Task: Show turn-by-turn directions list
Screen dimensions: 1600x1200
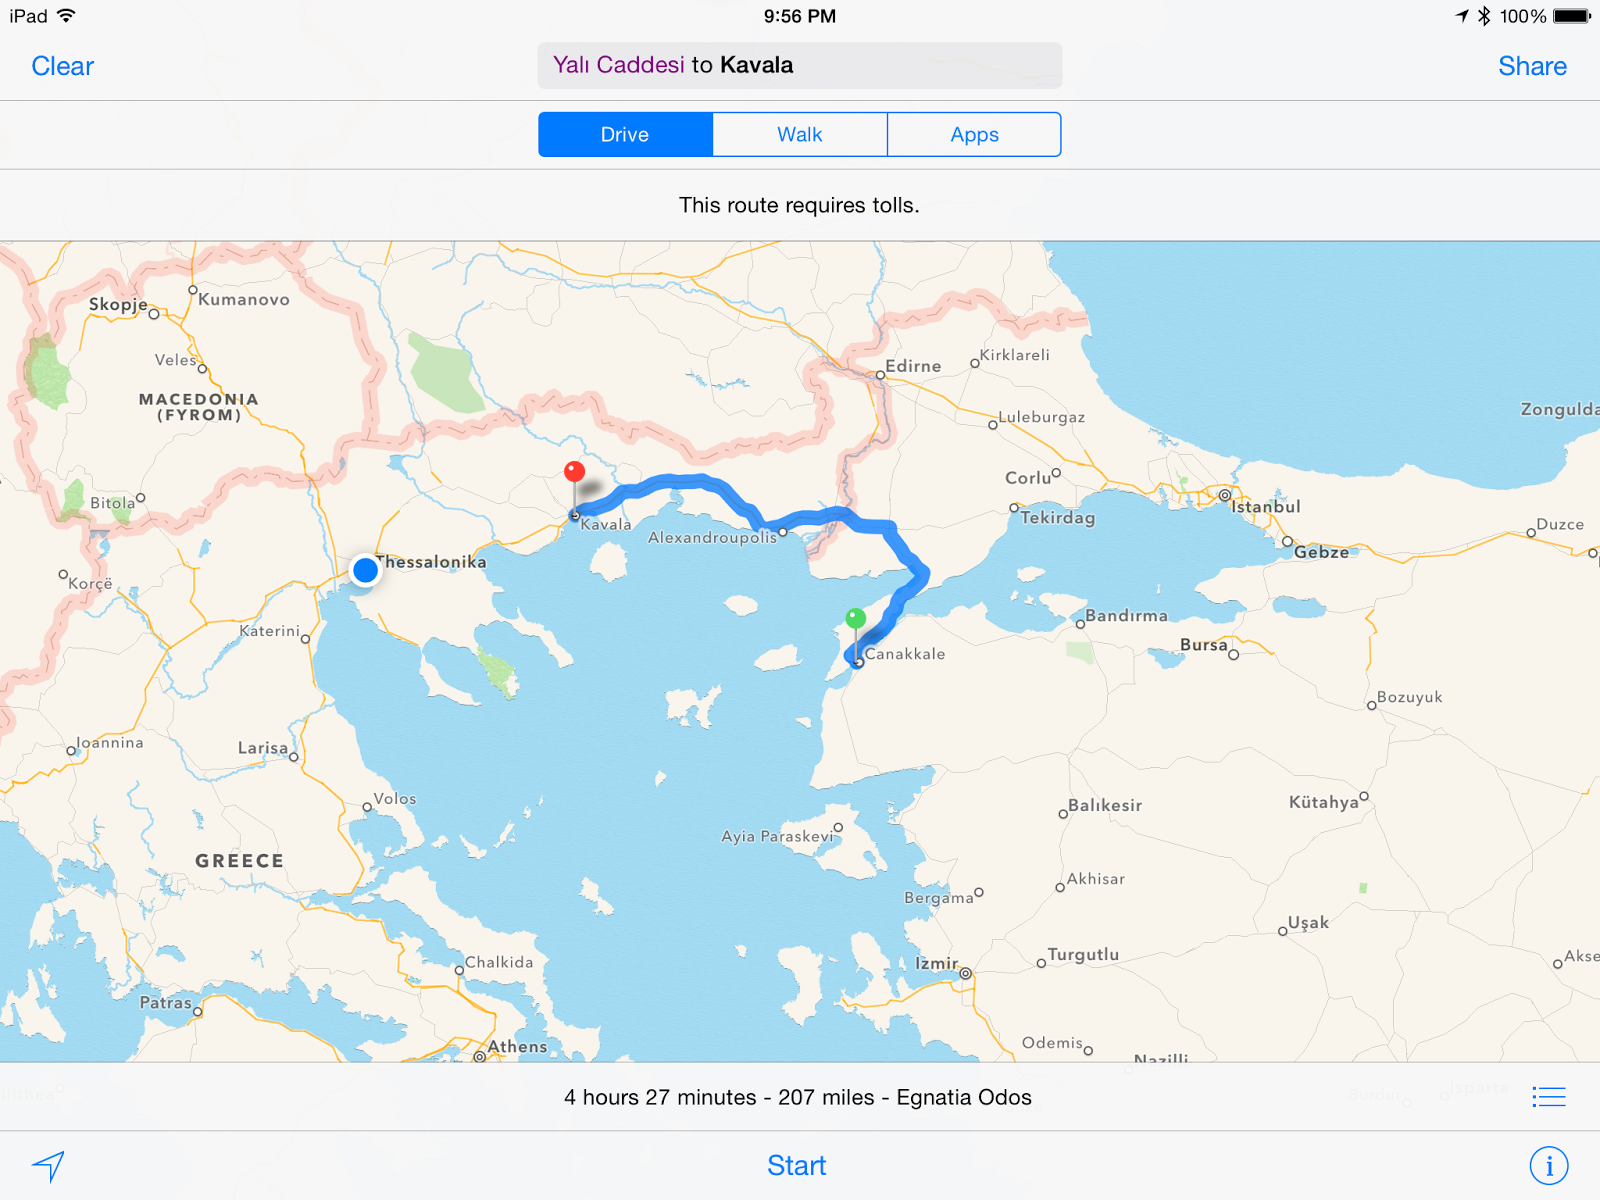Action: tap(1548, 1096)
